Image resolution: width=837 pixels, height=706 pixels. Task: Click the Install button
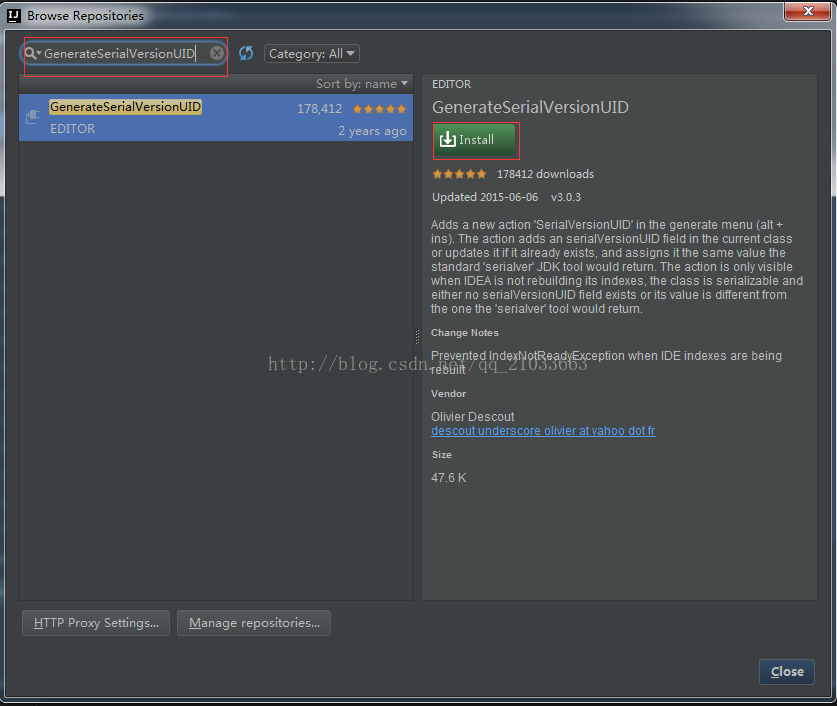click(475, 140)
